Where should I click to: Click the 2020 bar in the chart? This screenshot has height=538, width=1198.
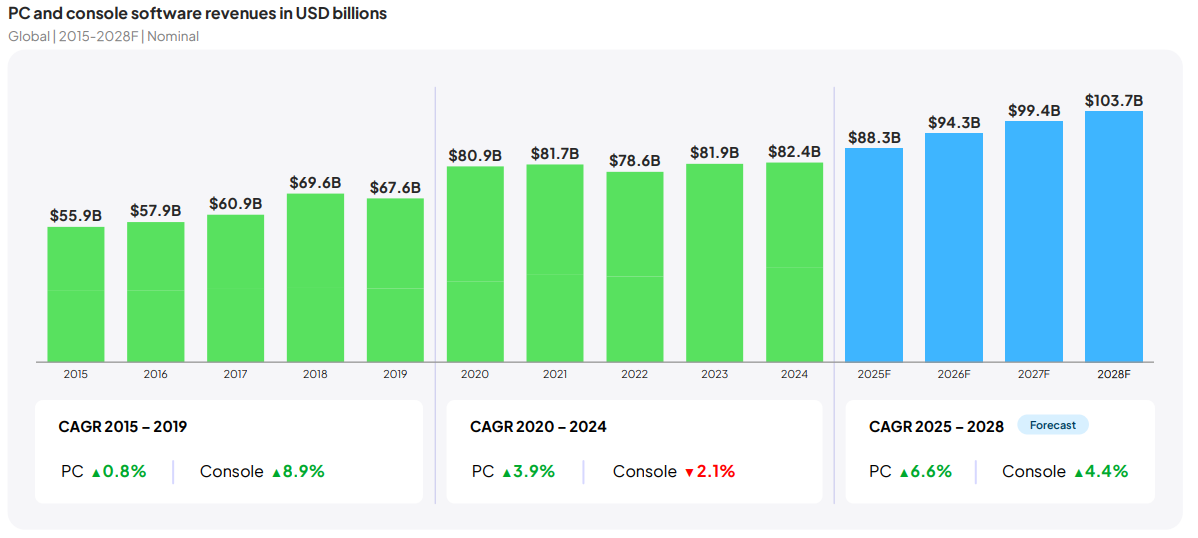coord(475,264)
